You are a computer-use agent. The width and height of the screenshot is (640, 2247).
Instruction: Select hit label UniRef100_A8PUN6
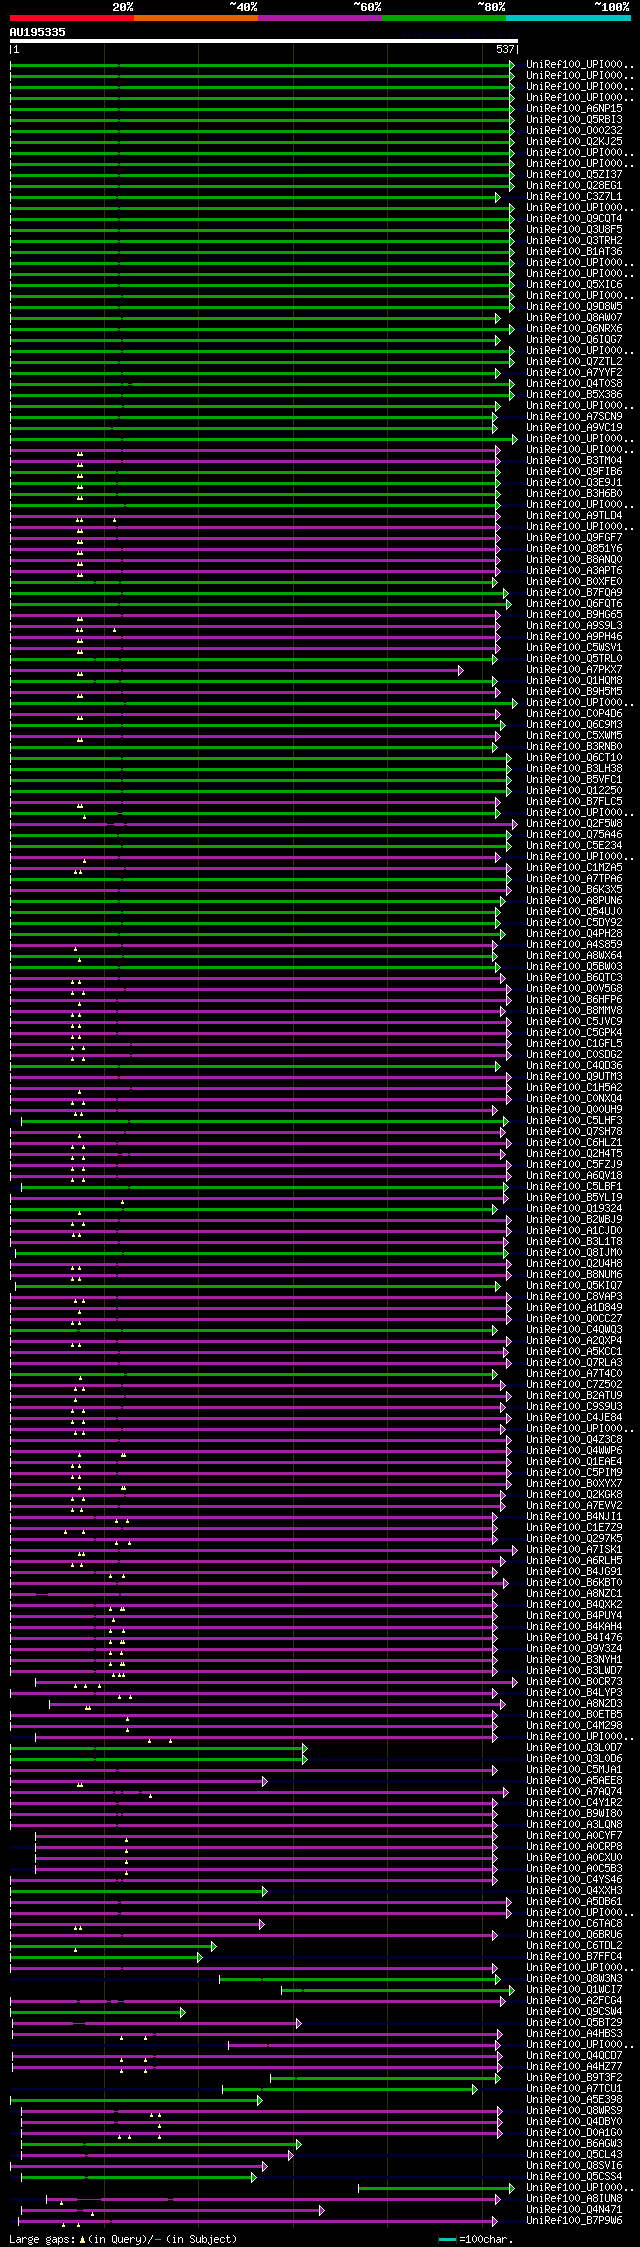pyautogui.click(x=574, y=901)
